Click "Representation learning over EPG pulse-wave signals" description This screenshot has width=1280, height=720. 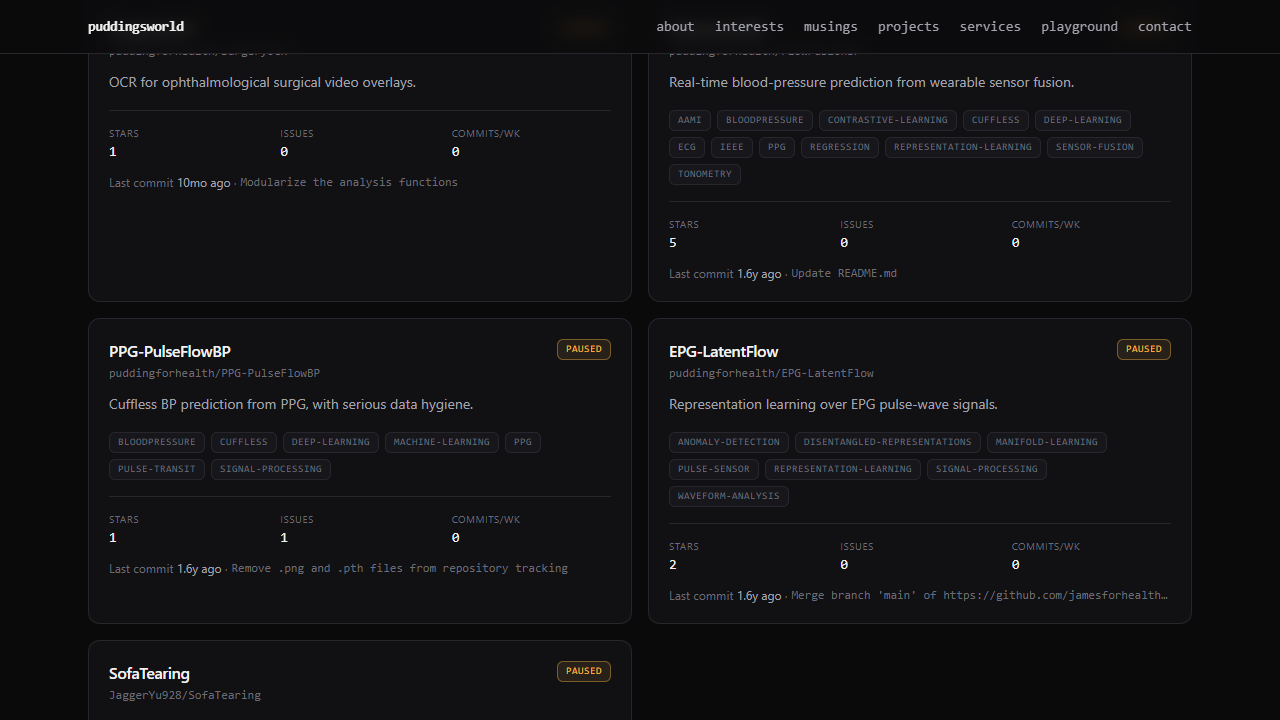click(834, 405)
